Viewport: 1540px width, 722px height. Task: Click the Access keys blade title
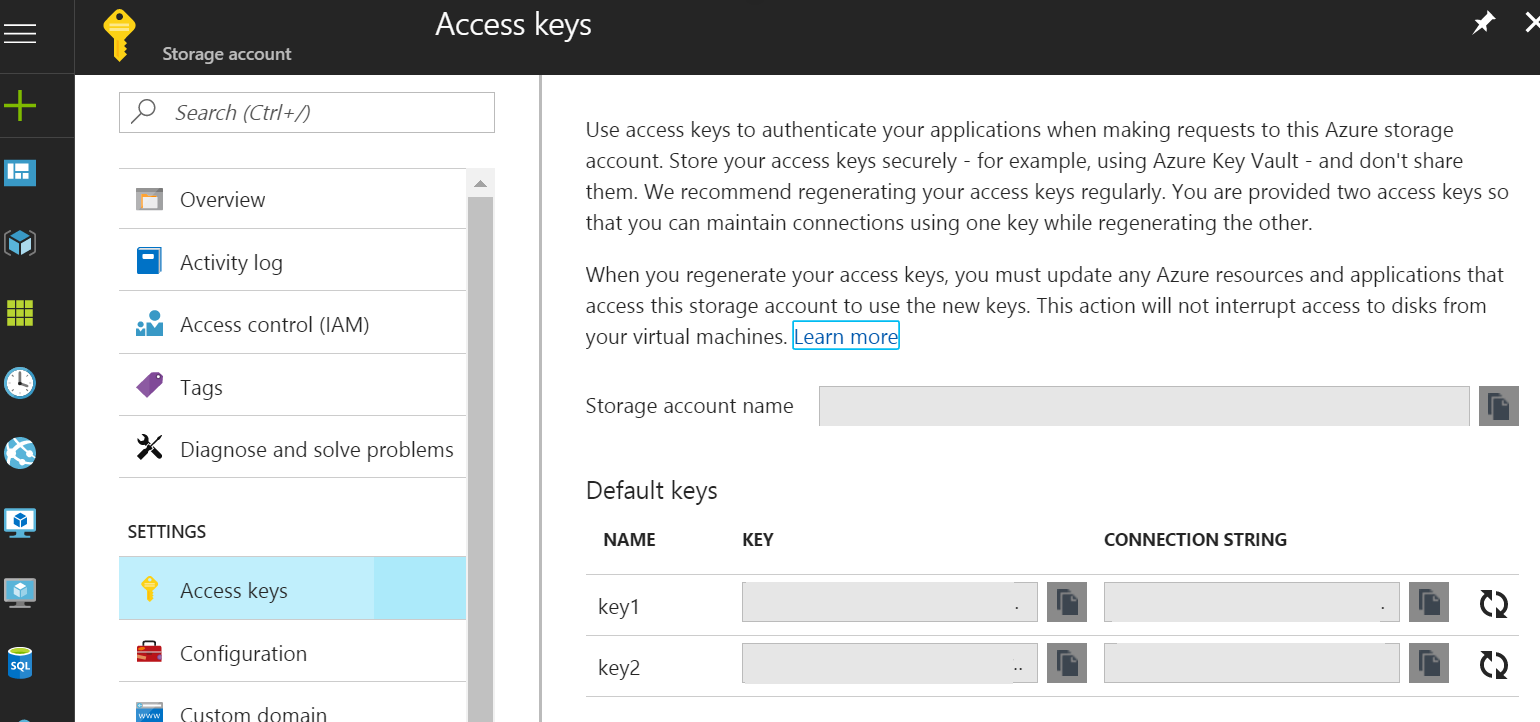click(x=513, y=24)
